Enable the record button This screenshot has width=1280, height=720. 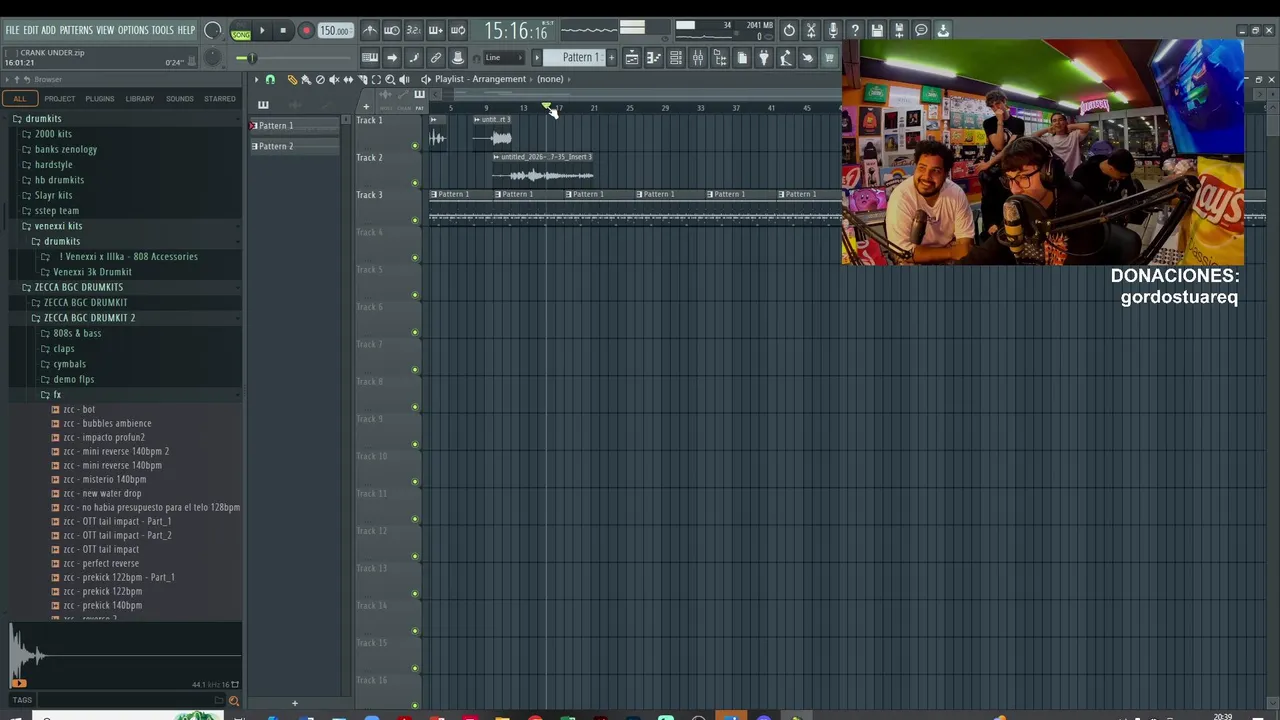(x=306, y=31)
